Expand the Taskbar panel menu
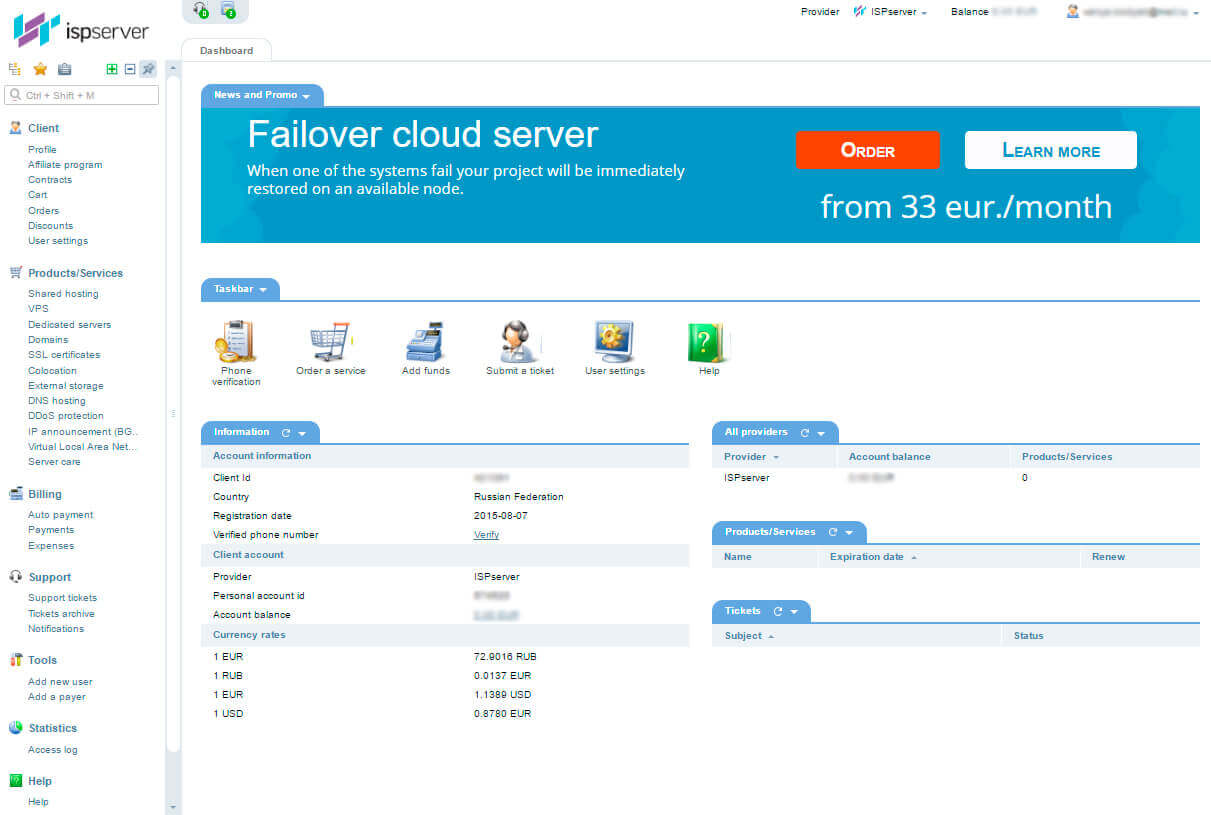Screen dimensions: 1211x815 263,290
